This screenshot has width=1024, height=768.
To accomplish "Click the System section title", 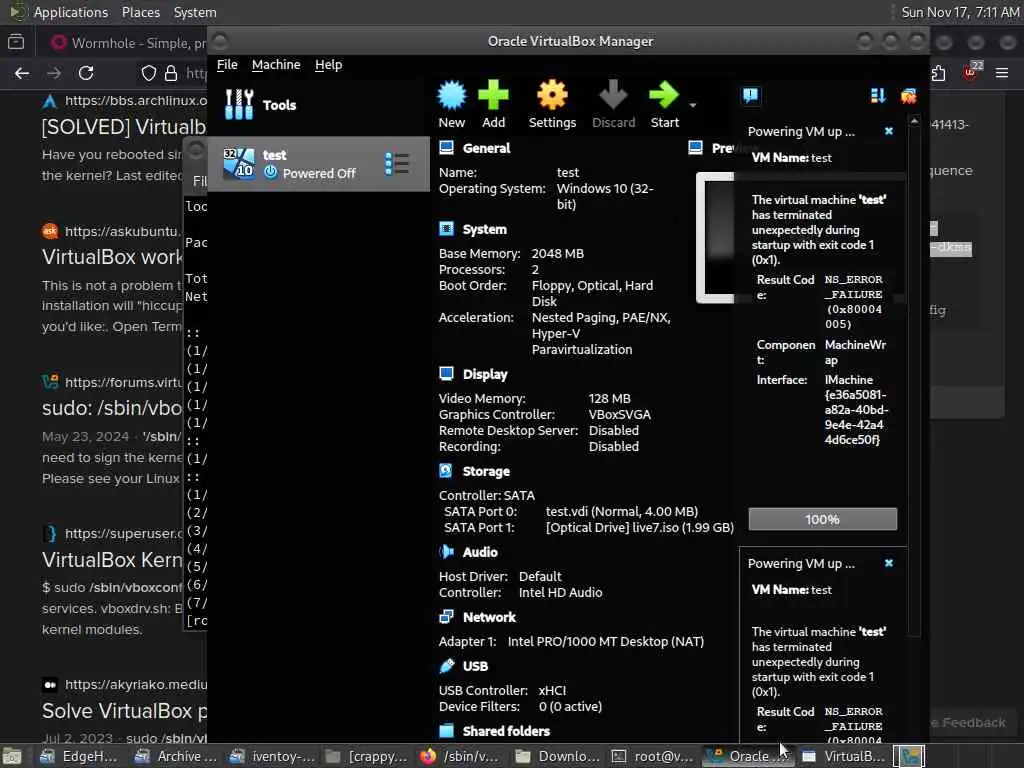I will (485, 229).
